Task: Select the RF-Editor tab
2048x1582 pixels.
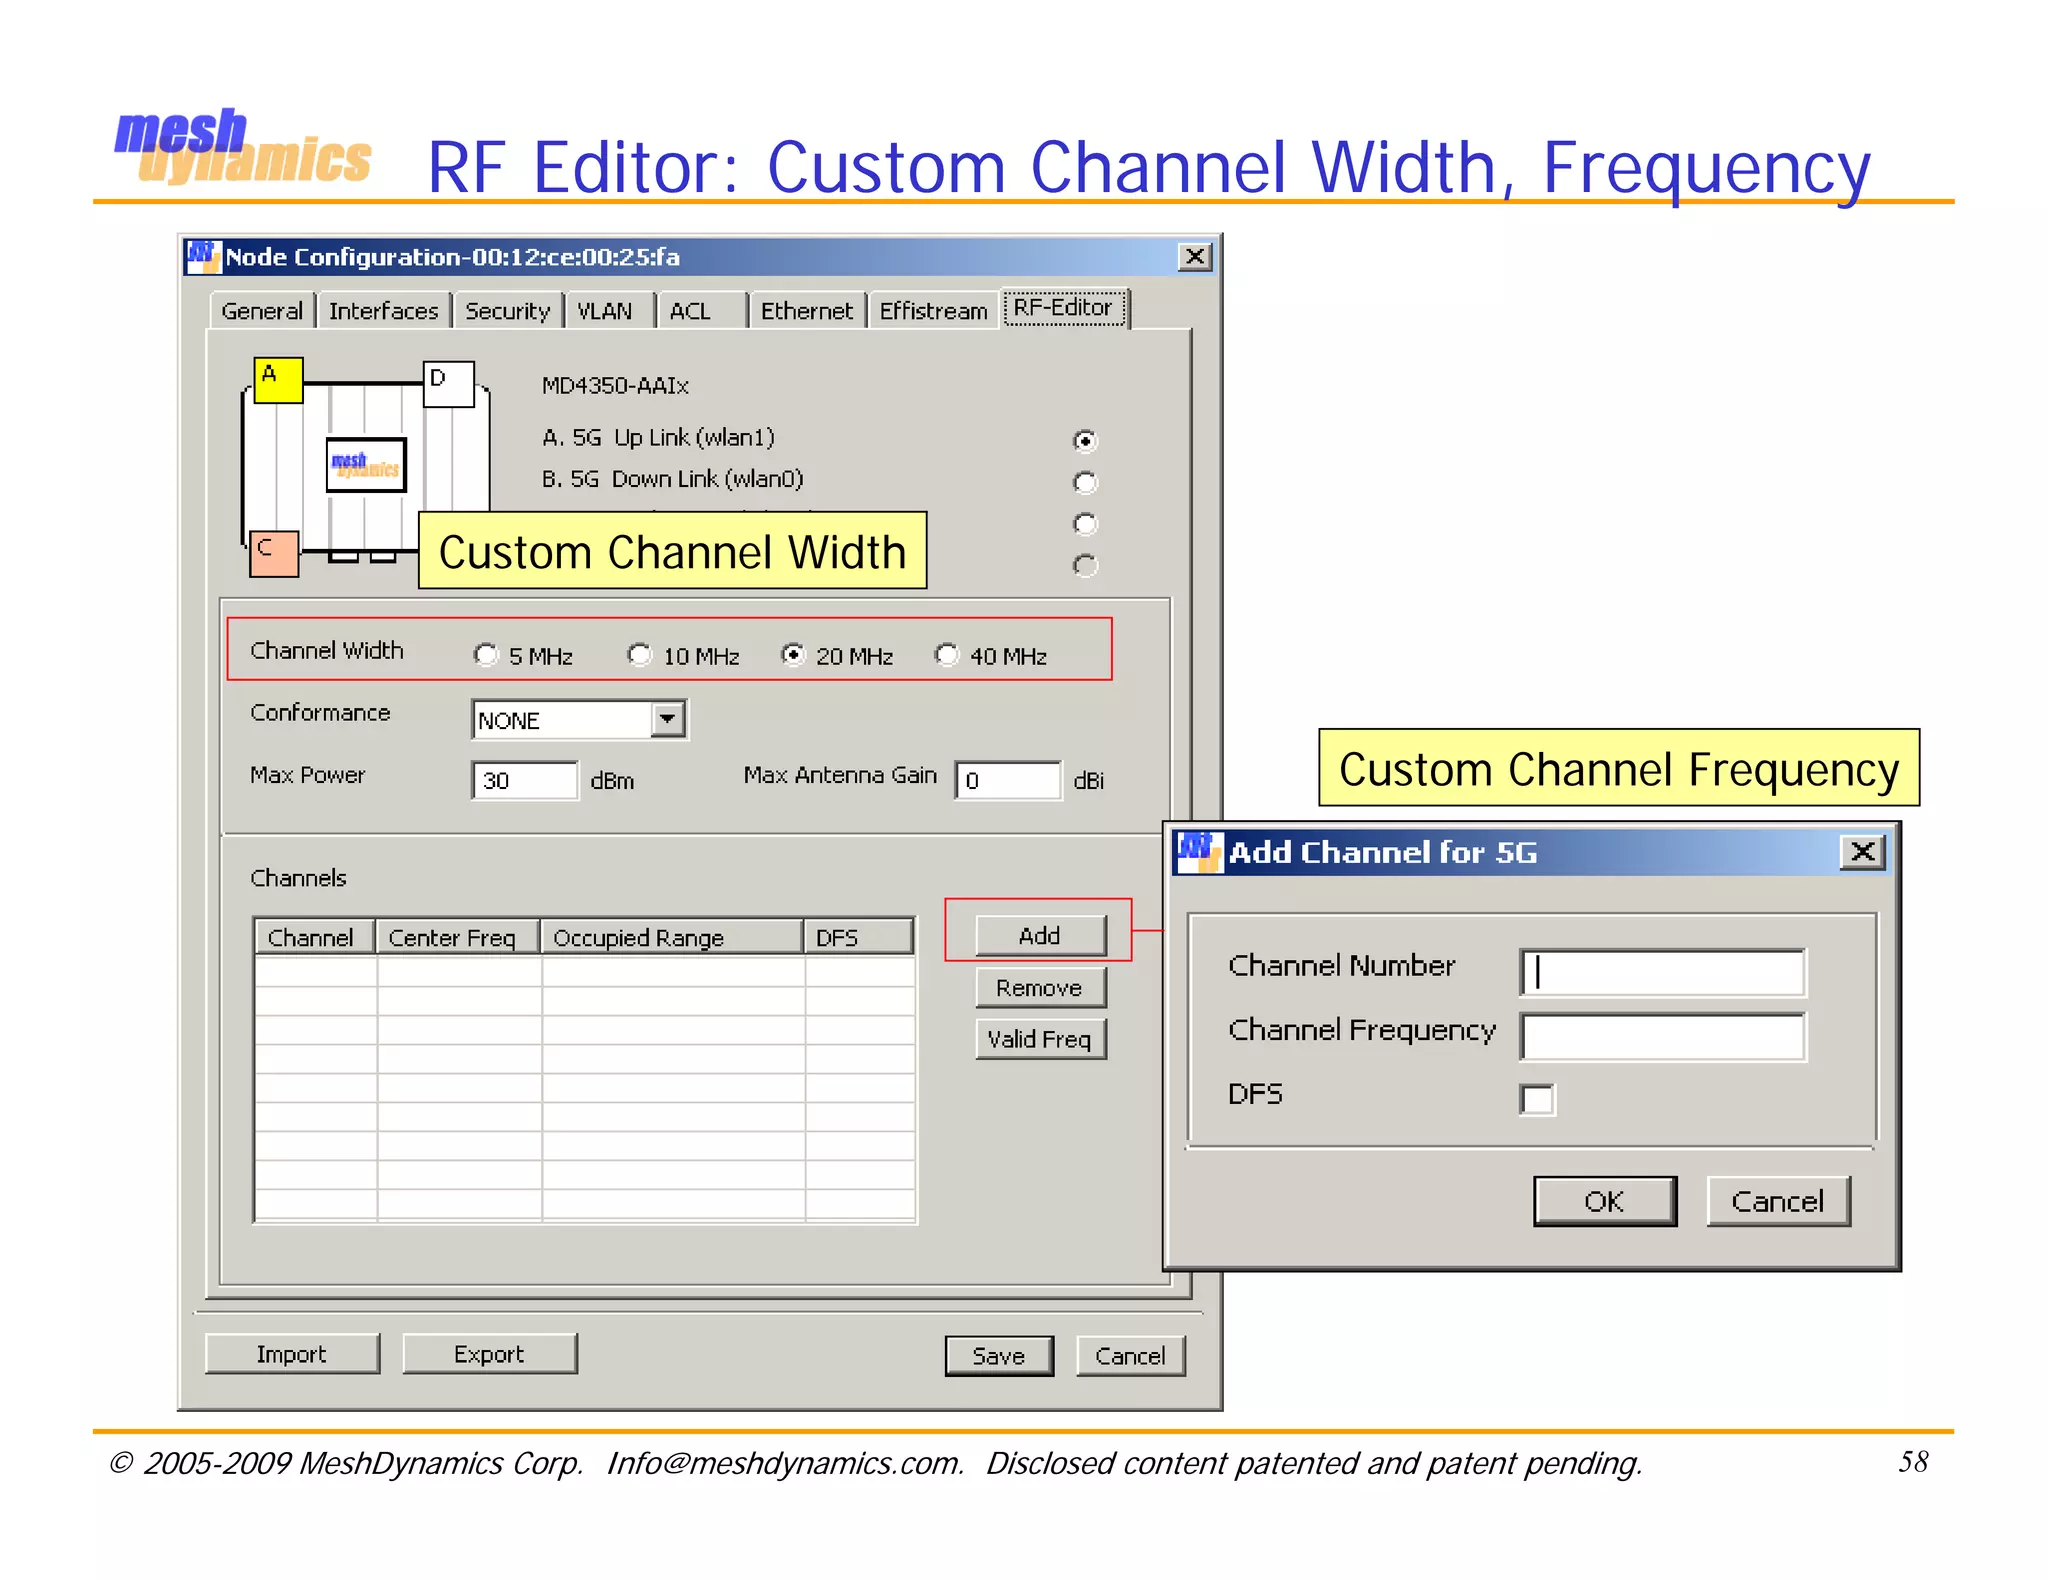Action: 1064,308
